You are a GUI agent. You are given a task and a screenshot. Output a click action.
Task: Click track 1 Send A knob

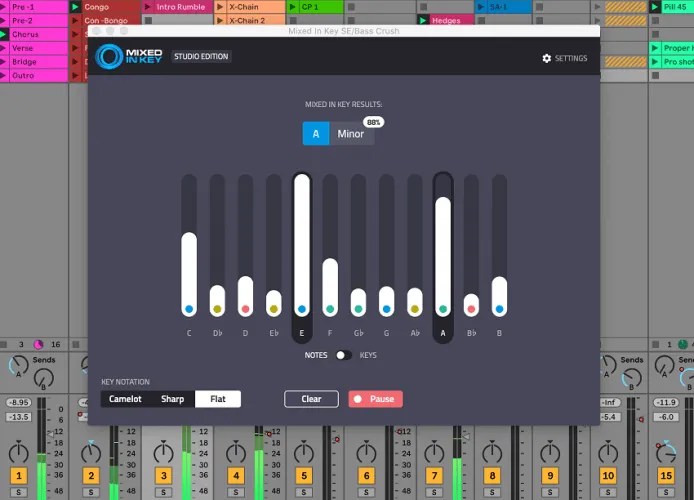click(x=18, y=366)
